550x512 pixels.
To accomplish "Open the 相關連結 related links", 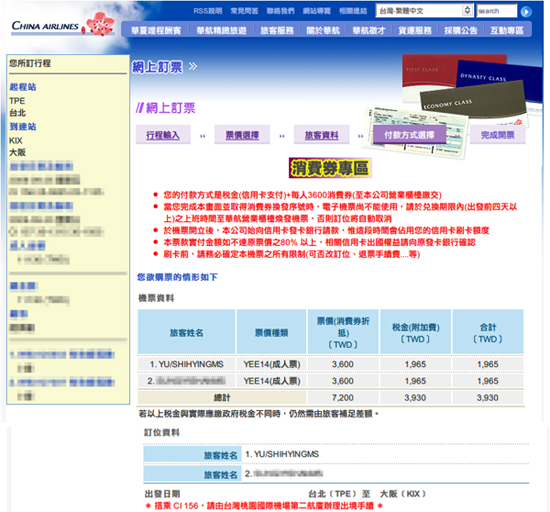I will [x=353, y=11].
